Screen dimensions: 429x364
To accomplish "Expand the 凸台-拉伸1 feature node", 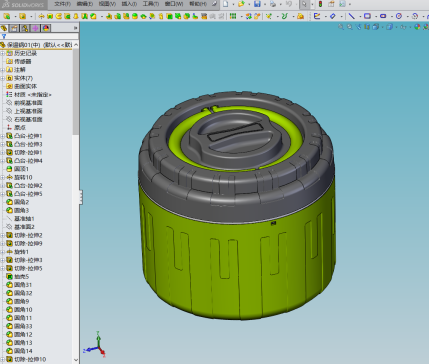I will 3,136.
